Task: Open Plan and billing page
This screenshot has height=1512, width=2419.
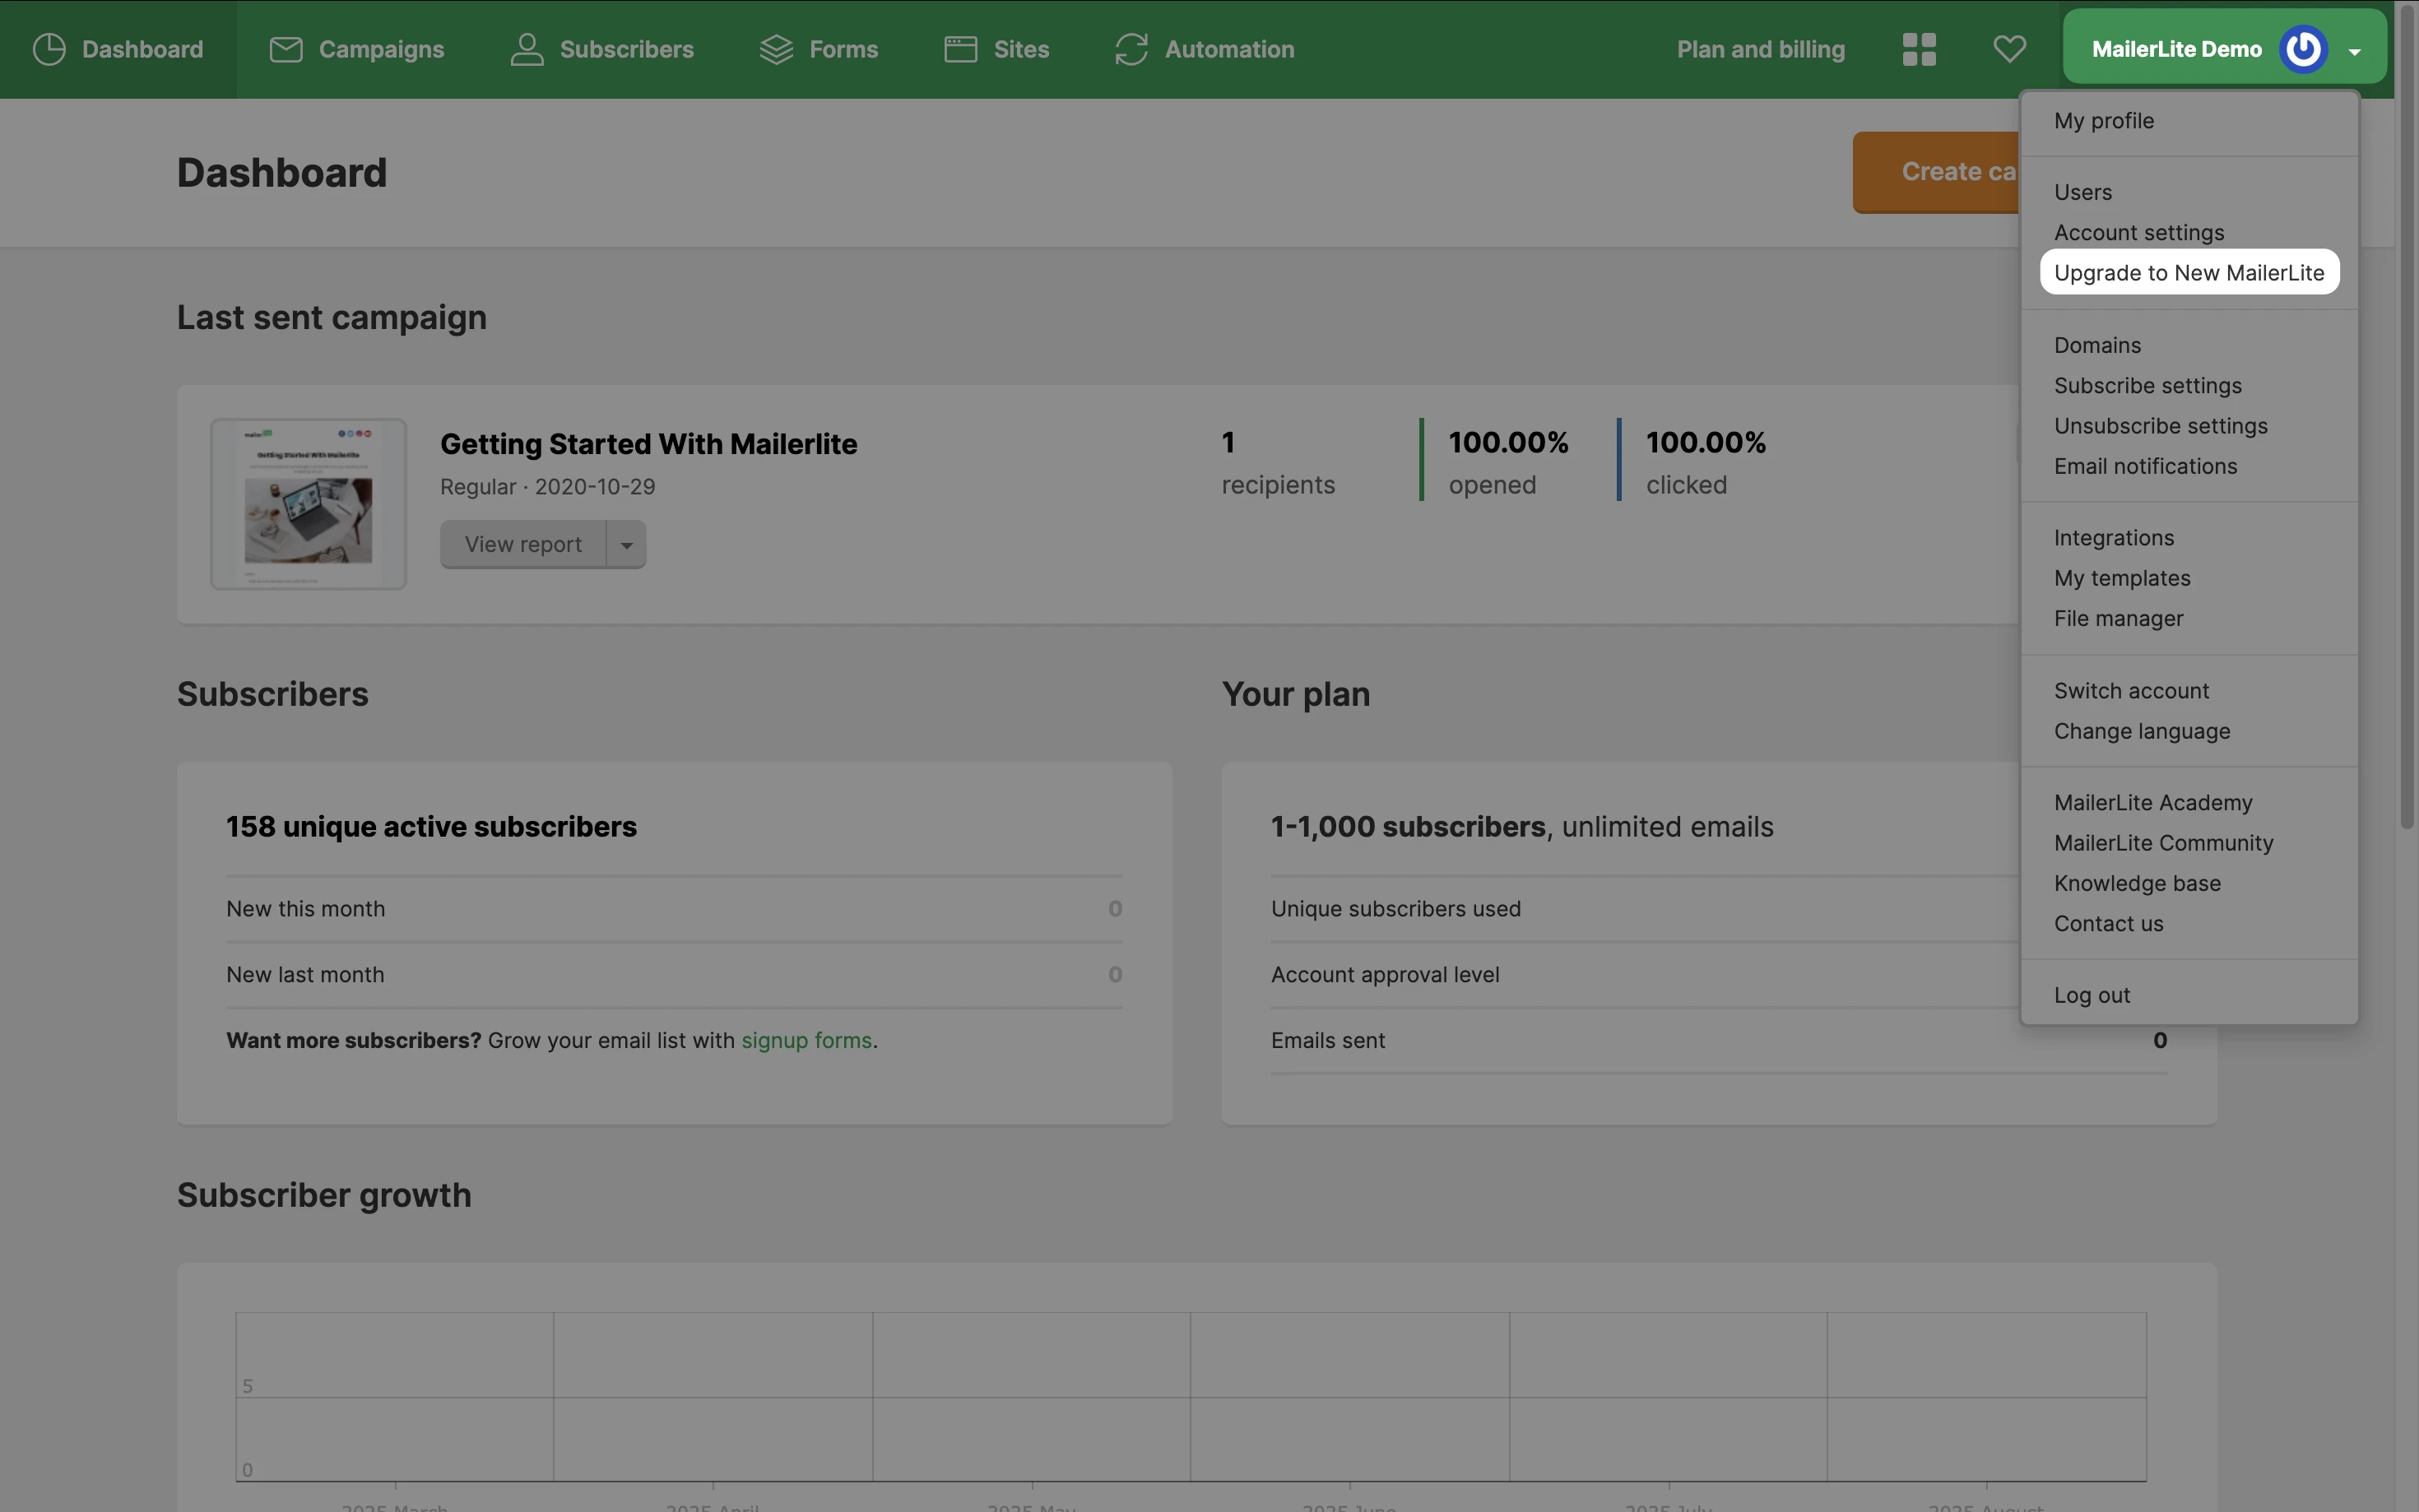Action: click(1760, 49)
